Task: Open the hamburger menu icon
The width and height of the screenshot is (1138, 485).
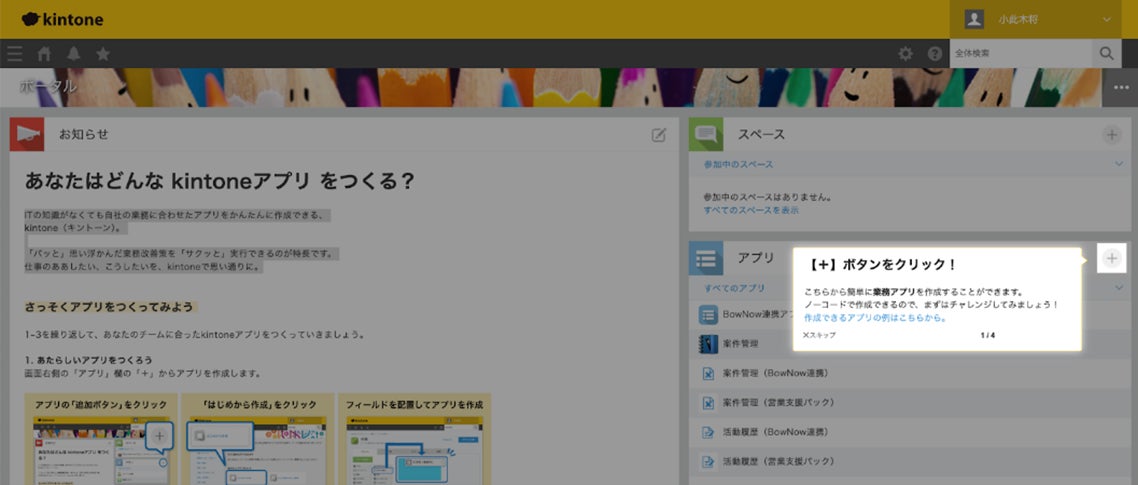Action: click(15, 54)
